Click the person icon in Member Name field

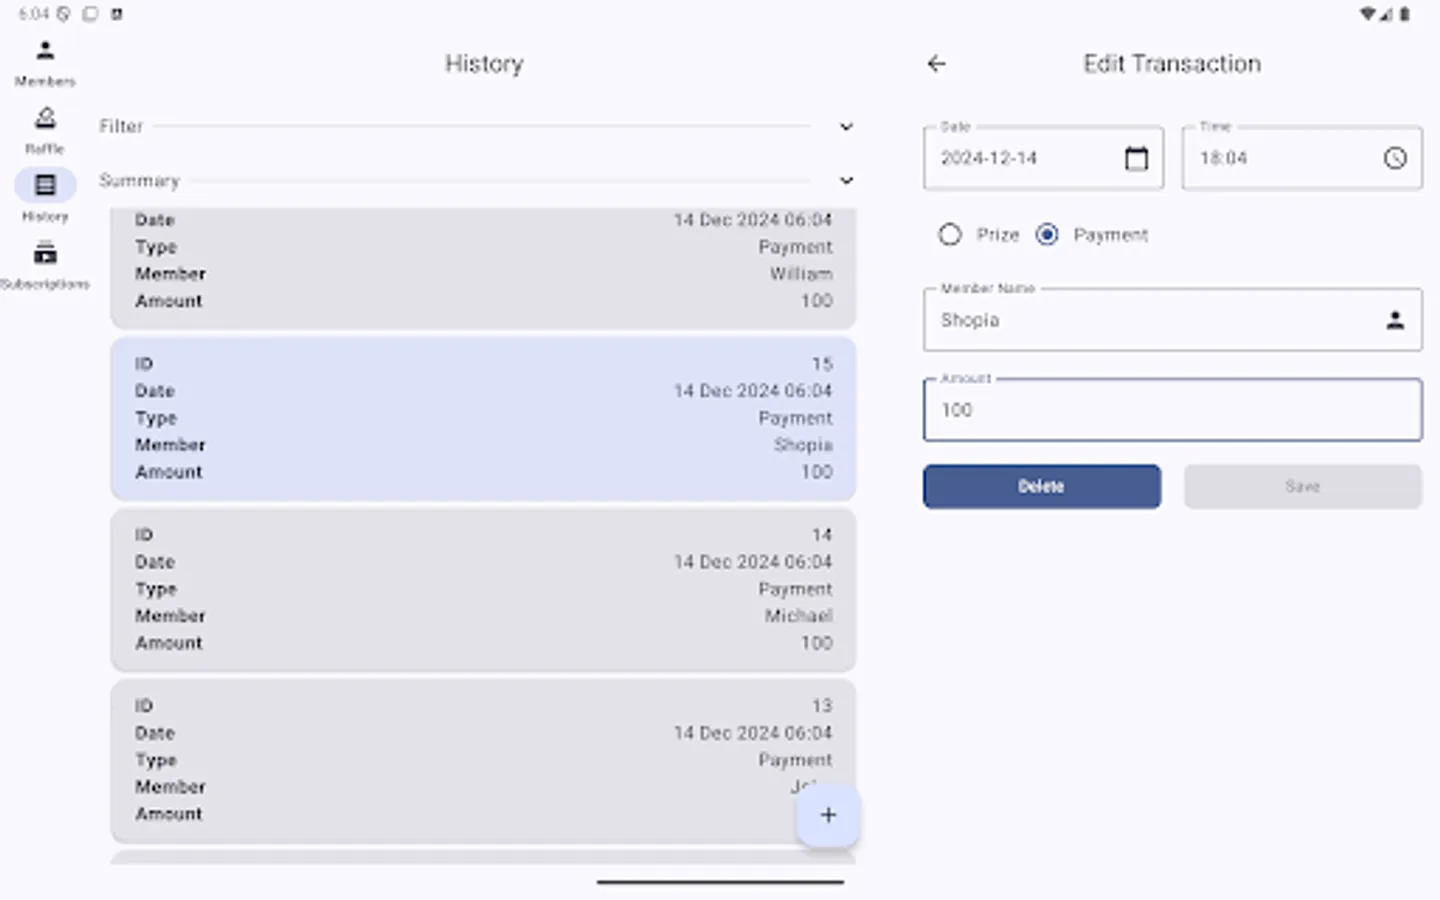click(x=1395, y=320)
